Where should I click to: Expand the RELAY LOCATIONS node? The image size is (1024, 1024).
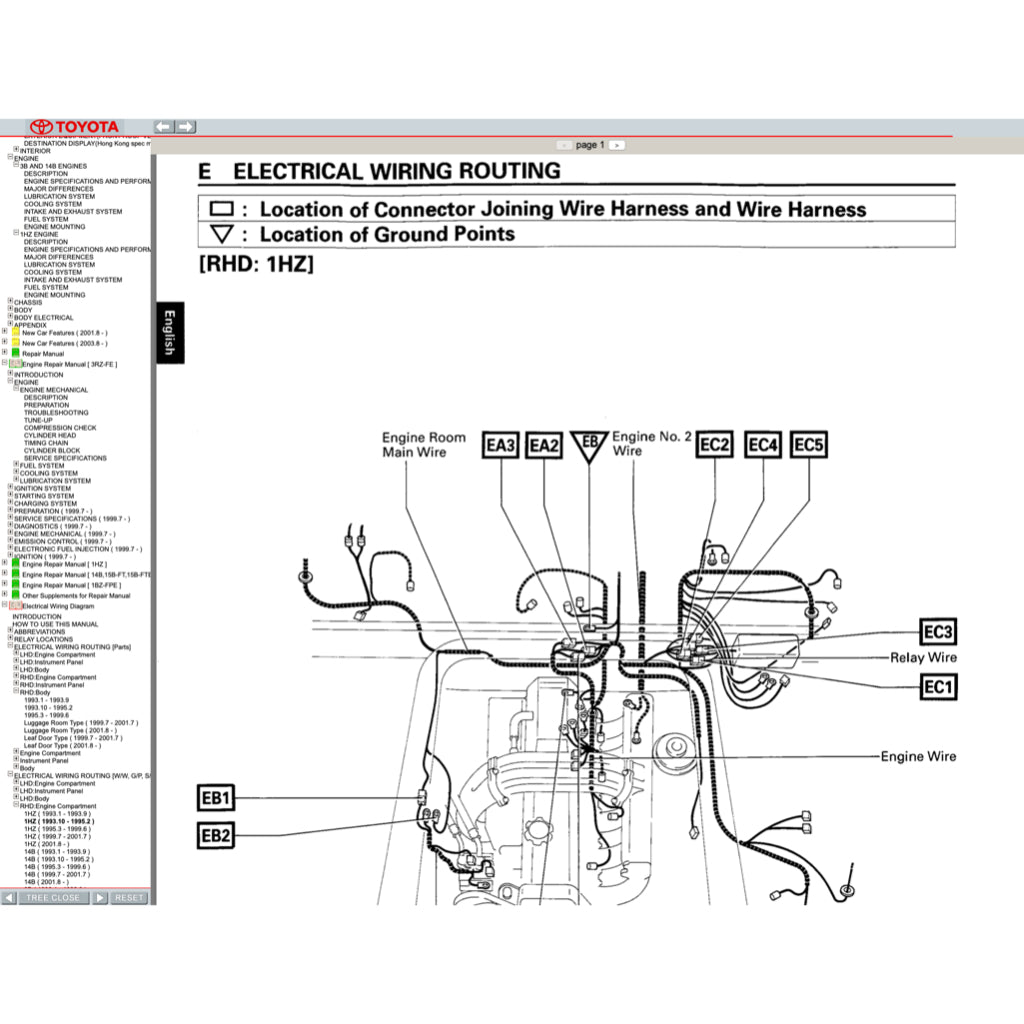9,639
